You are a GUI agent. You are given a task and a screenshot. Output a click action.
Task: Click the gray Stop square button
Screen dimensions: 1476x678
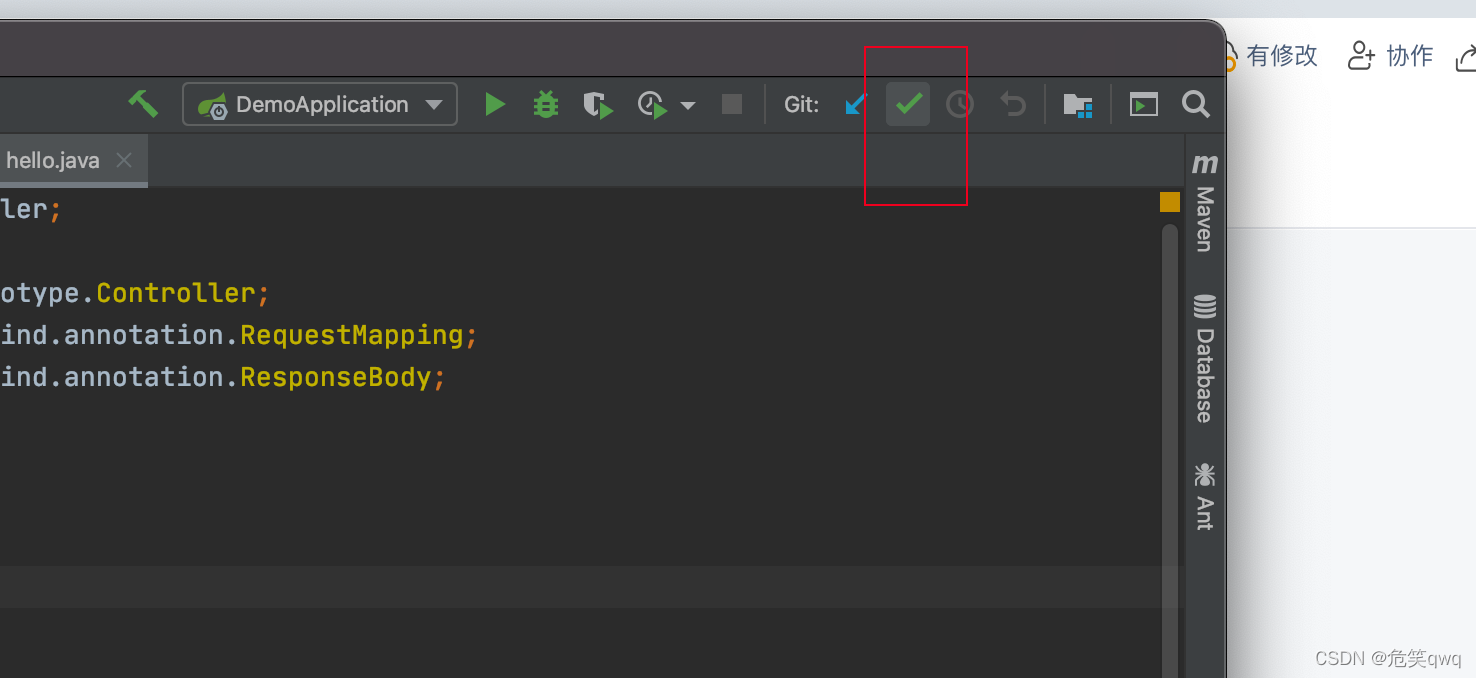click(x=732, y=104)
